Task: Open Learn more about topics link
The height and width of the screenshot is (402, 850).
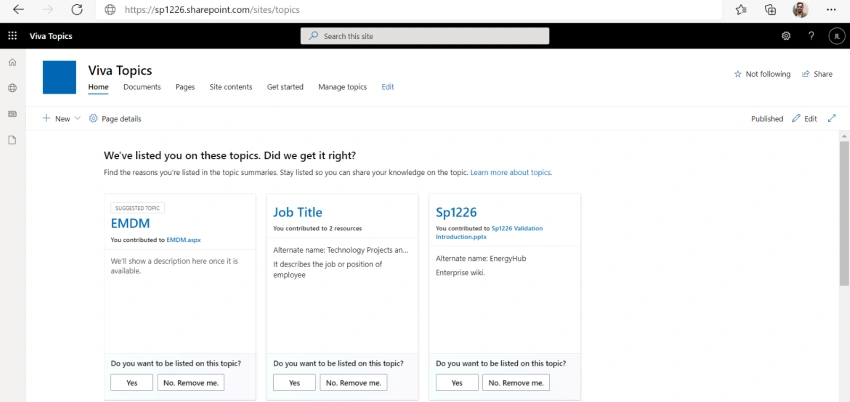Action: pos(511,173)
